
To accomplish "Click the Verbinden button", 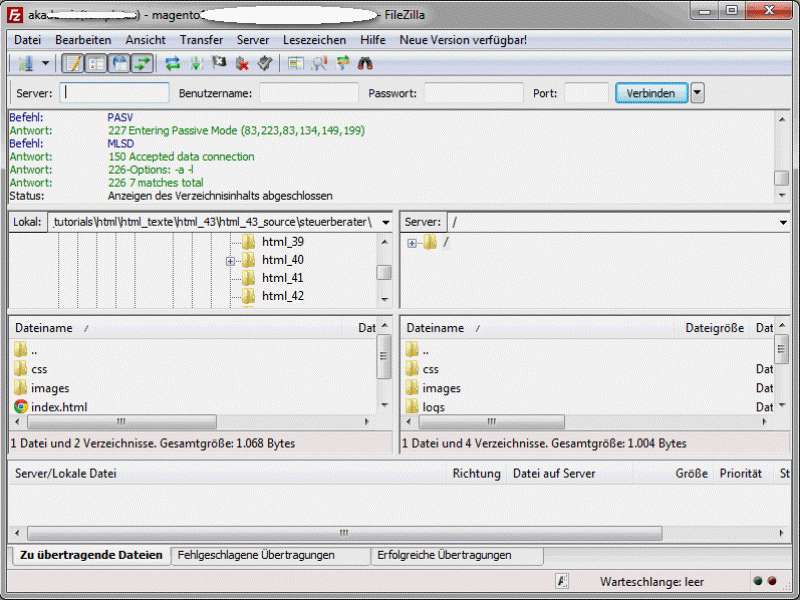I will click(651, 93).
